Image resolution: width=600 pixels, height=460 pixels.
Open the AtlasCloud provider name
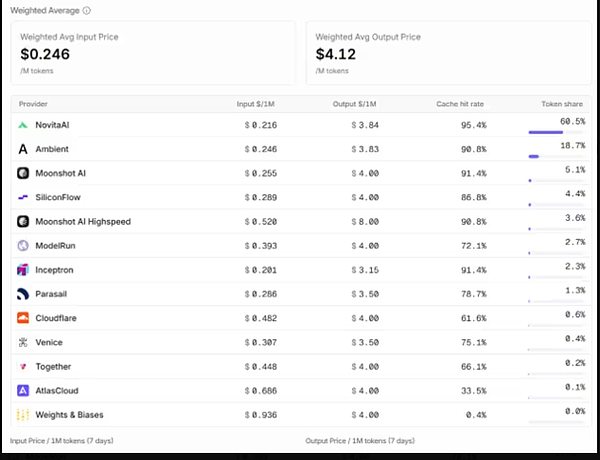pos(57,390)
